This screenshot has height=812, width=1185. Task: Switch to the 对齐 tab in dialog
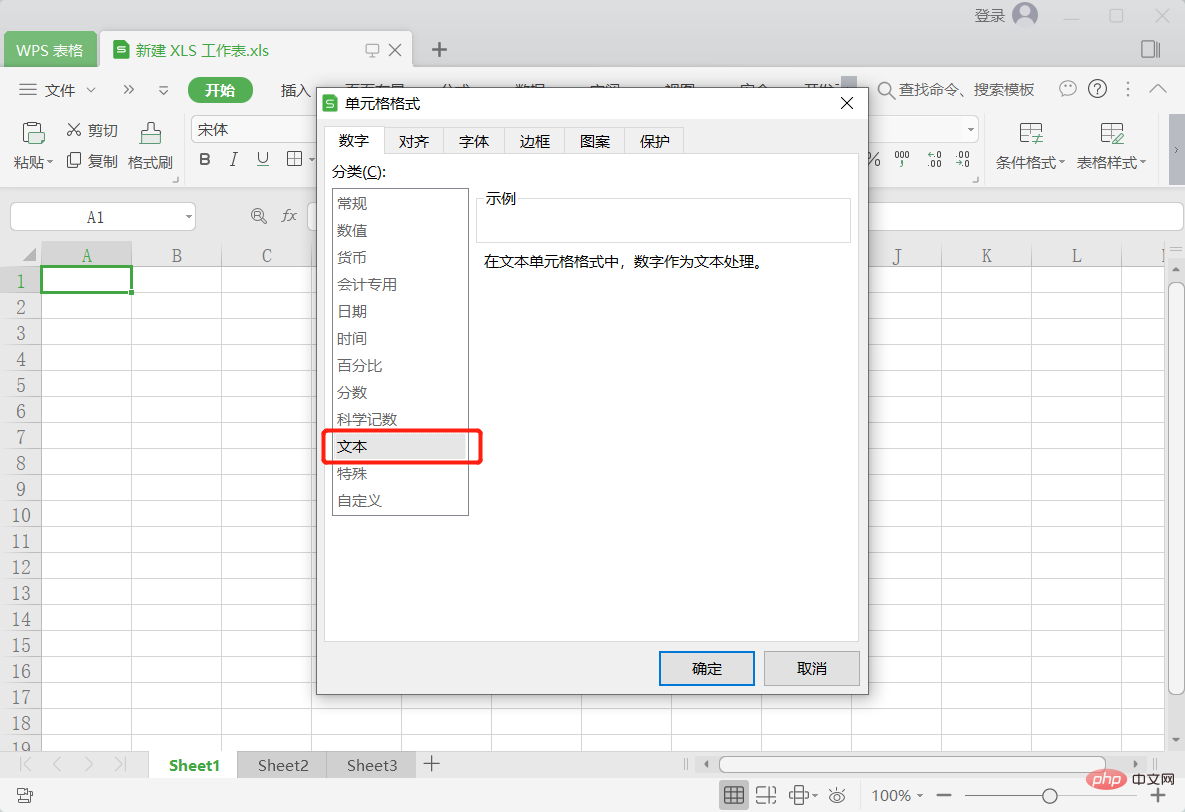point(414,141)
